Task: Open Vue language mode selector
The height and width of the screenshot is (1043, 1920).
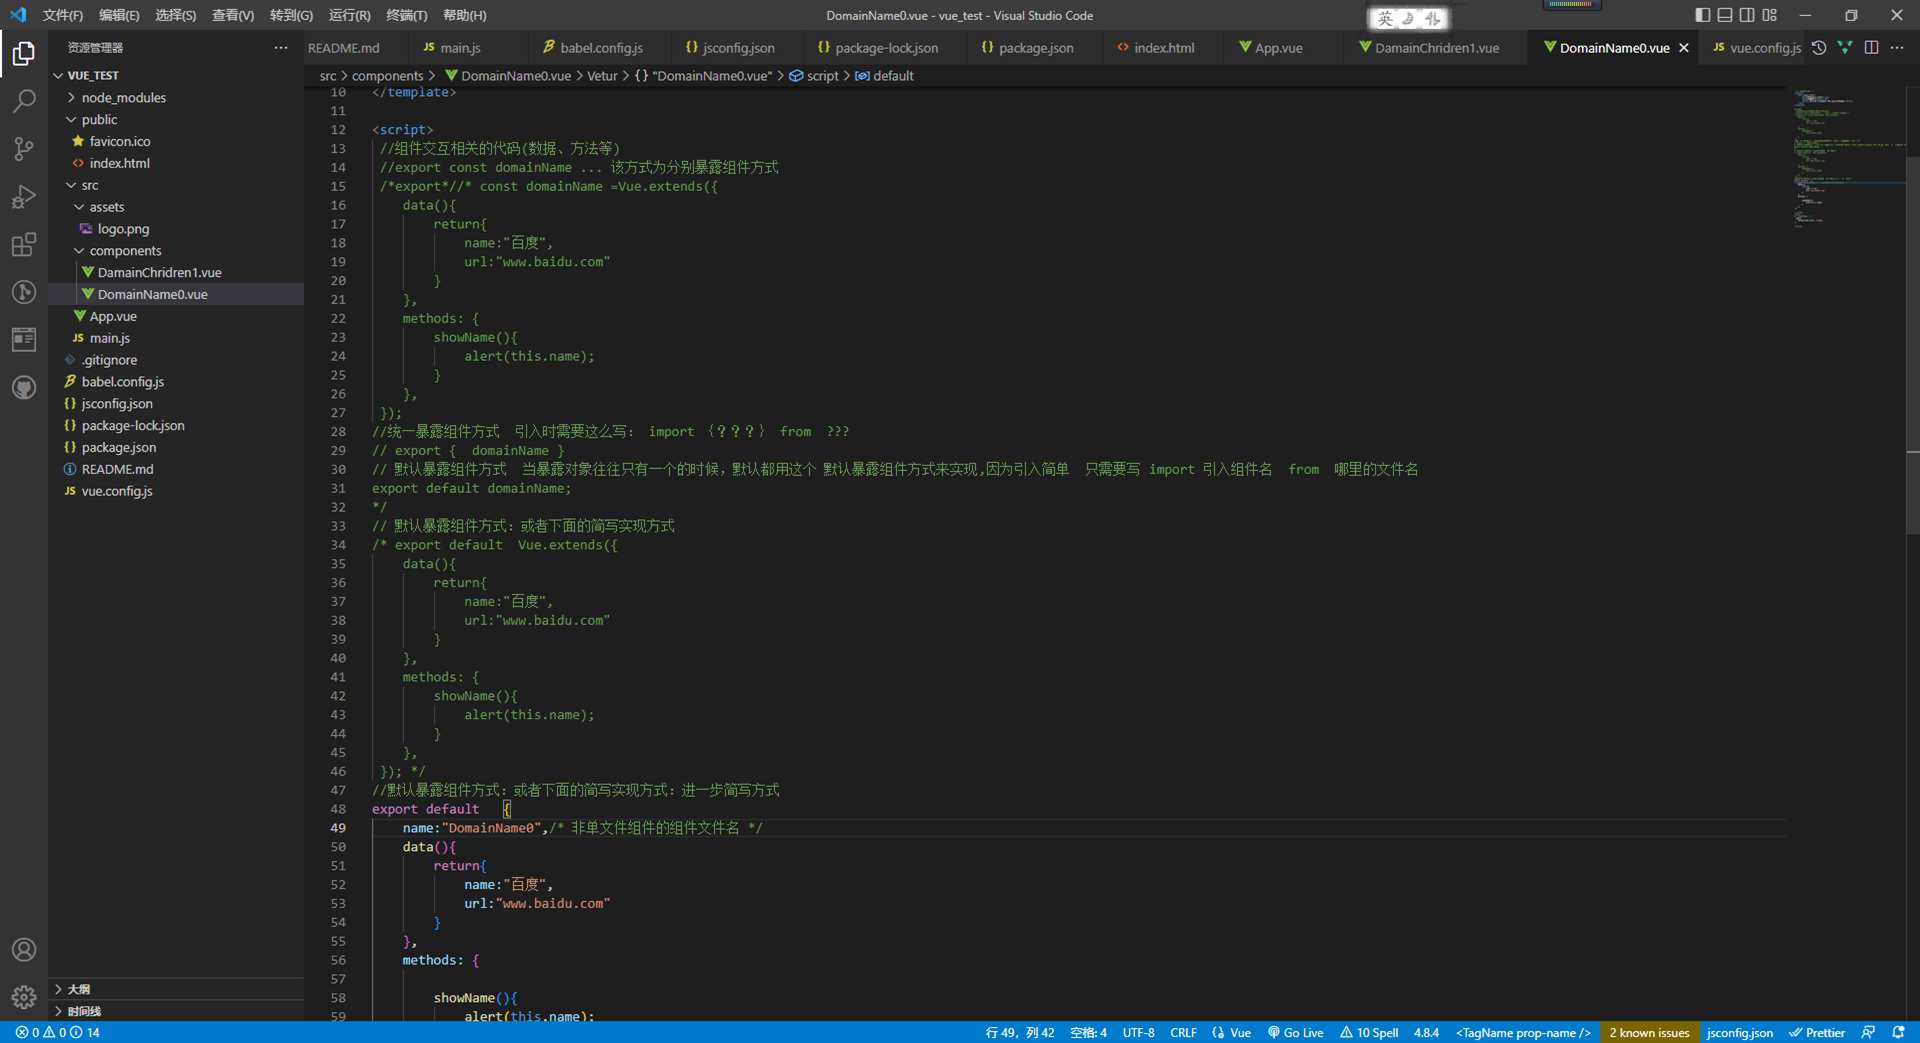Action: click(x=1232, y=1033)
